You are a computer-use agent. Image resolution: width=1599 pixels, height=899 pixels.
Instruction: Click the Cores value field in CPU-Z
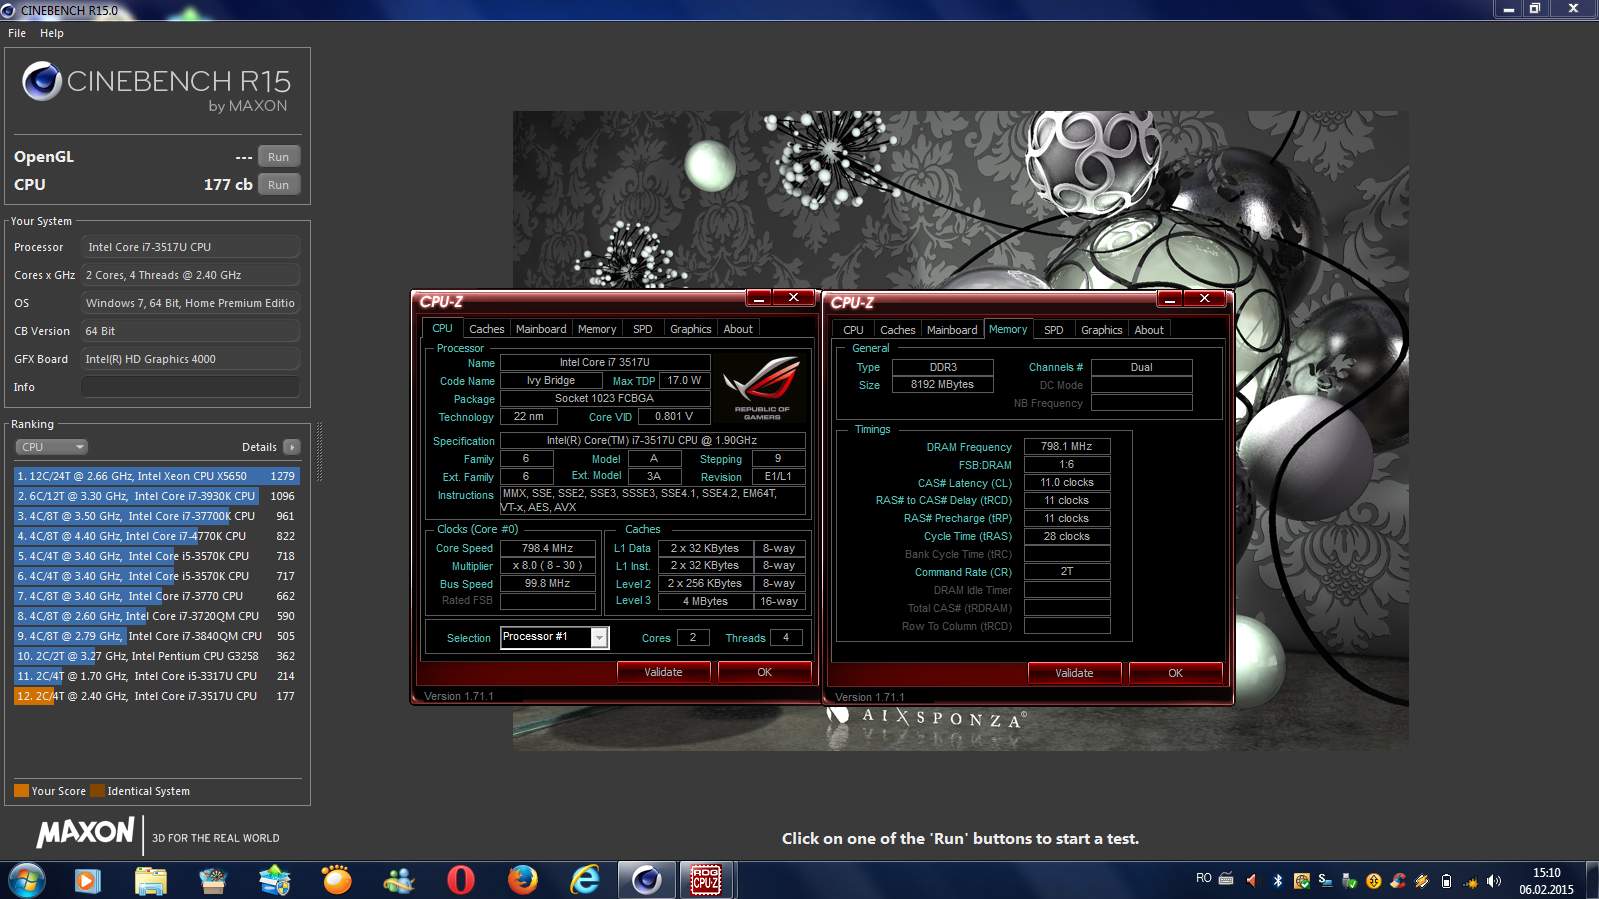pyautogui.click(x=693, y=637)
